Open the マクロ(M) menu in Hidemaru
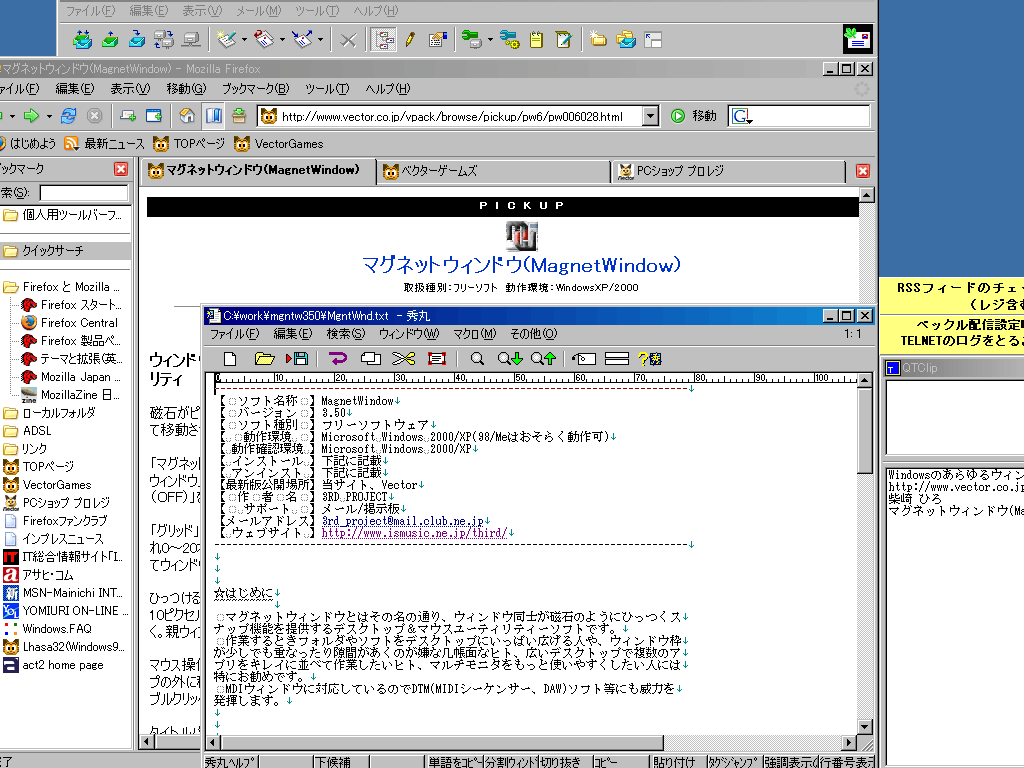This screenshot has width=1024, height=768. click(x=474, y=334)
